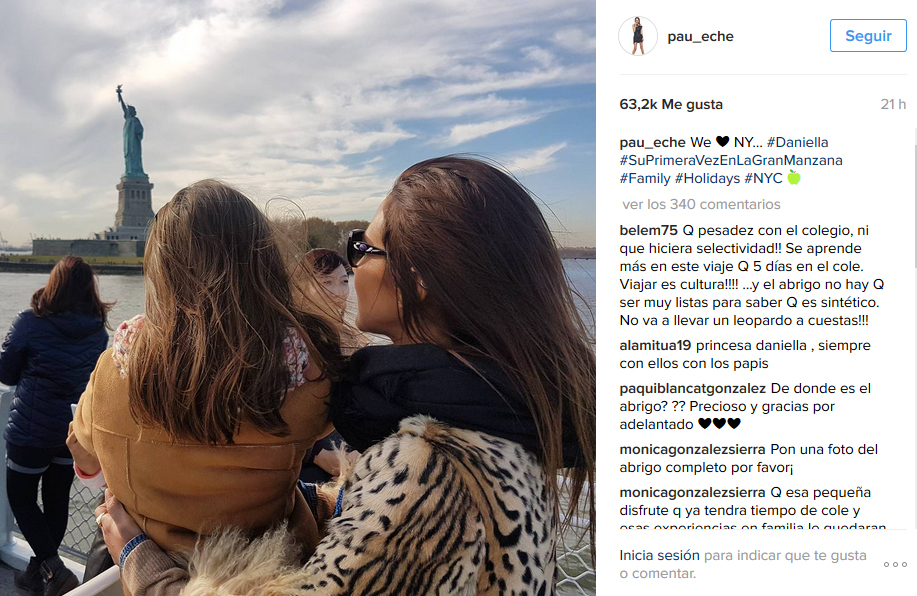Open #SuPrimeraVezEnLaGranManzana hashtag link
917x596 pixels.
click(731, 160)
